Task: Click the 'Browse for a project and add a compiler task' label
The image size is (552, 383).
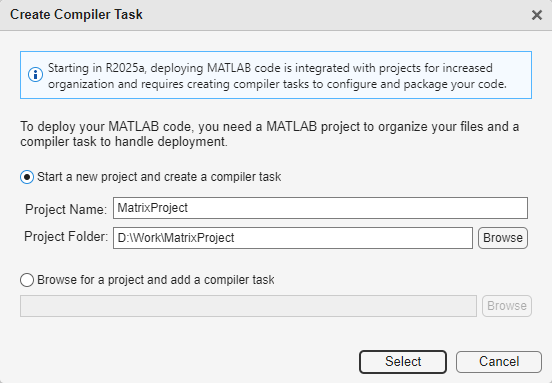Action: pyautogui.click(x=156, y=280)
